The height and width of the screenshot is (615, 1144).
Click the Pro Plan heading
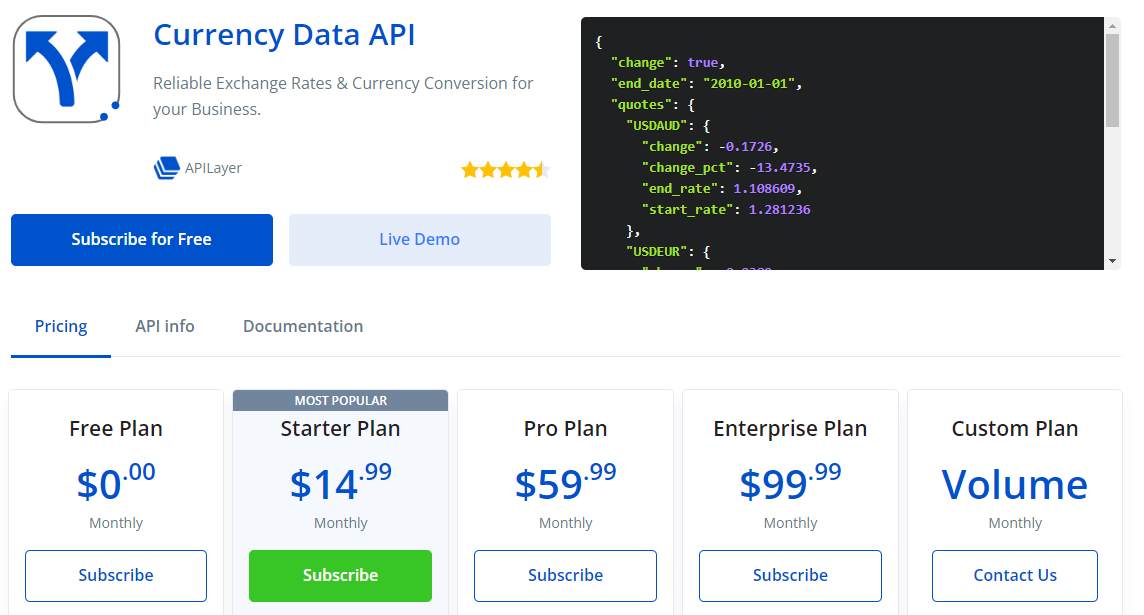pyautogui.click(x=565, y=428)
